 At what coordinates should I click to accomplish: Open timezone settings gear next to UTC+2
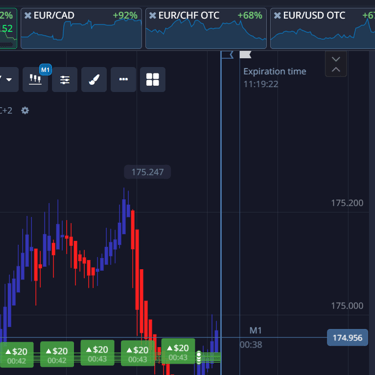(25, 110)
